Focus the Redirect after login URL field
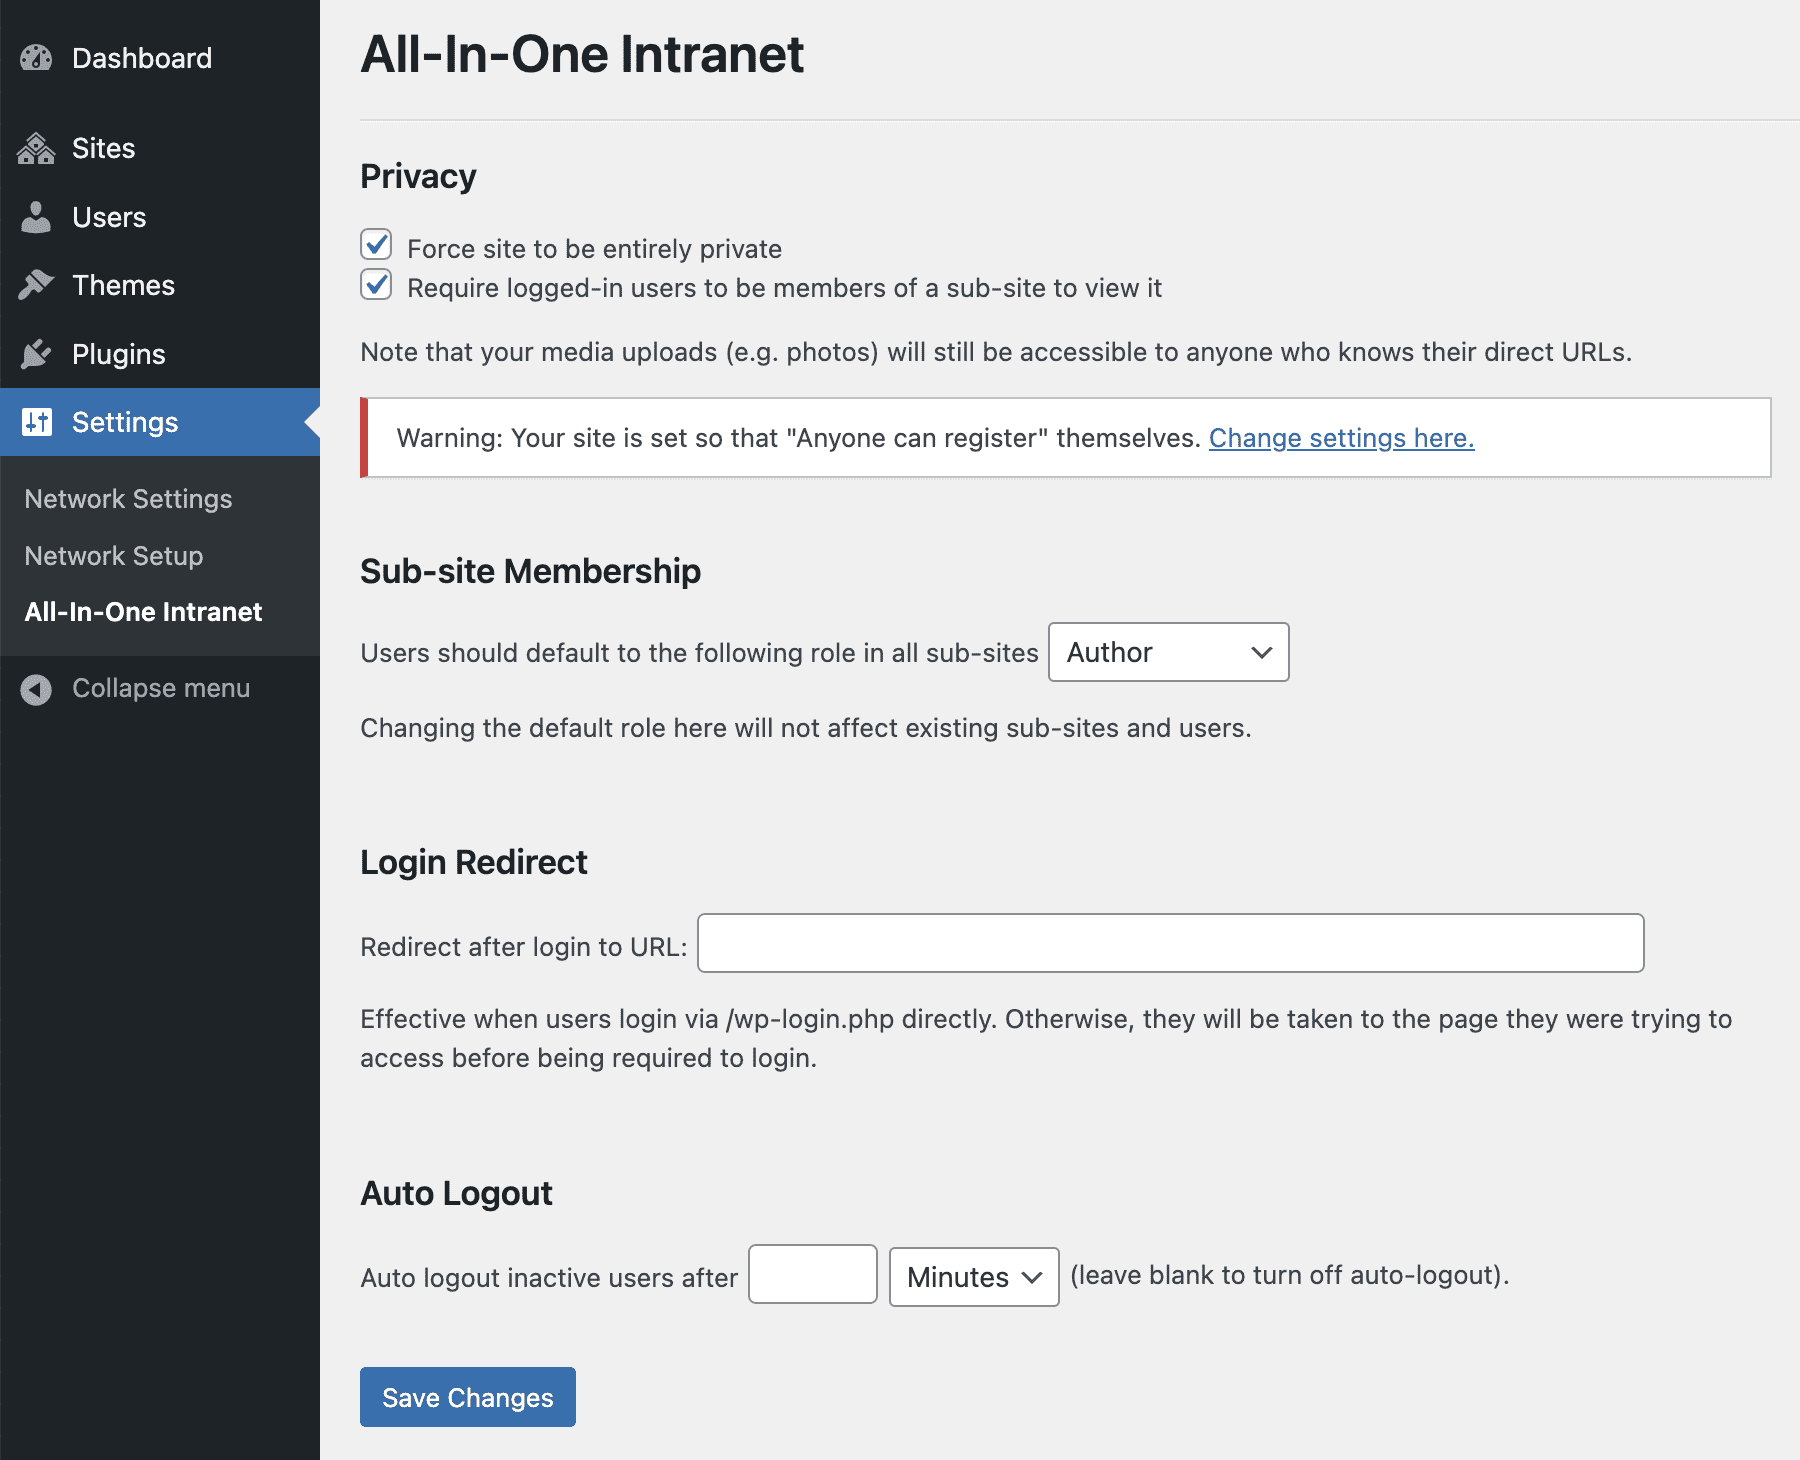 click(1170, 943)
